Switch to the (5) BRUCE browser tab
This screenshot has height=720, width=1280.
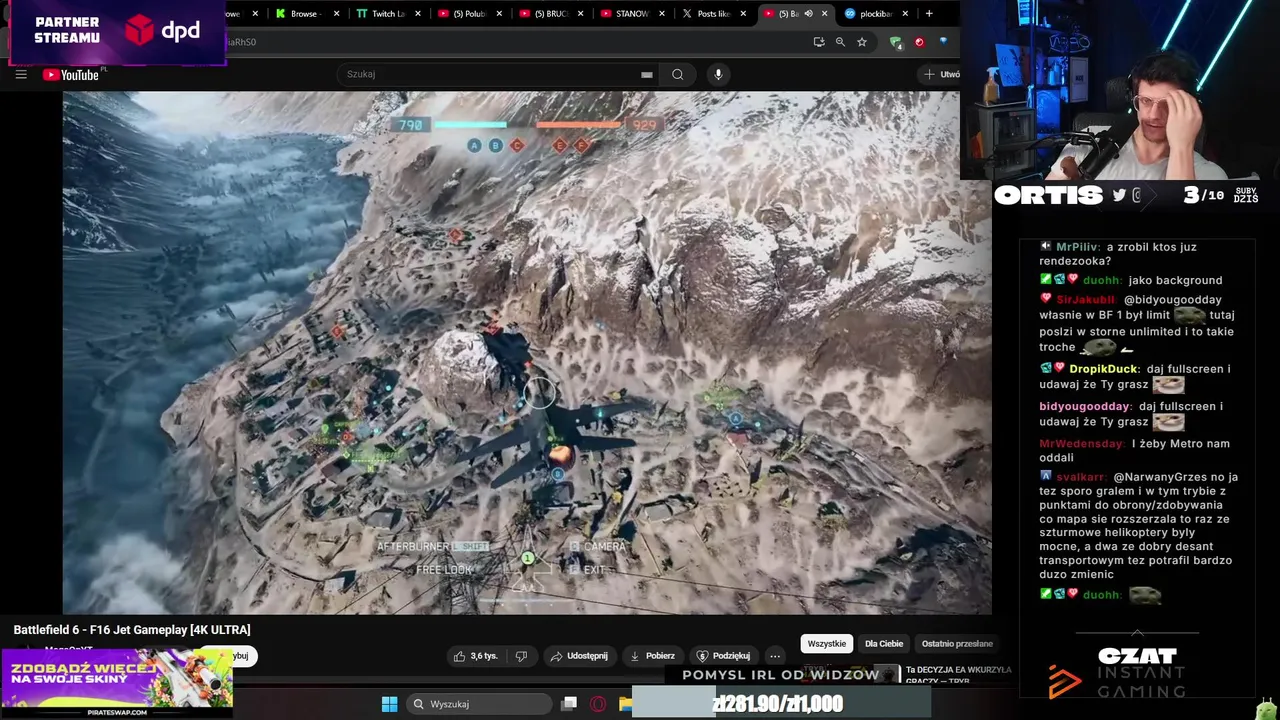click(549, 14)
